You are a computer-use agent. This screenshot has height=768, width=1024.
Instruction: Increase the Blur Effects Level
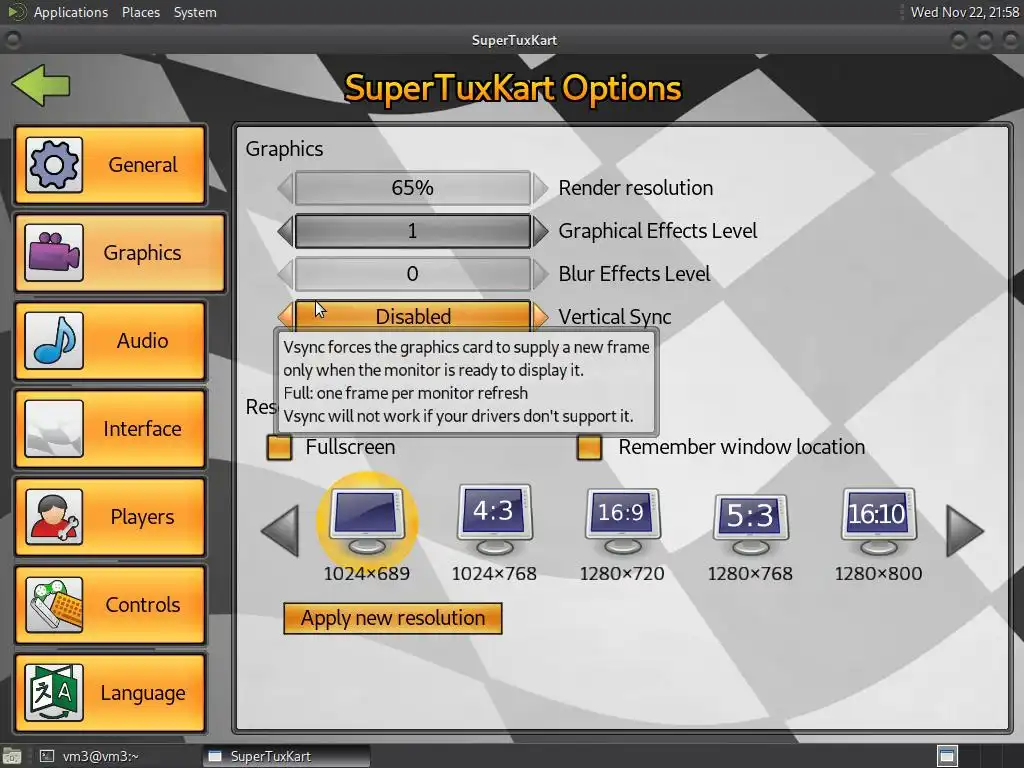pos(540,274)
